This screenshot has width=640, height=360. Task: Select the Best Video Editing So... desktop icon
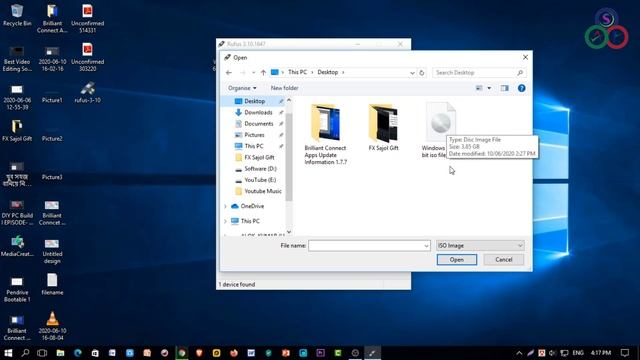17,59
